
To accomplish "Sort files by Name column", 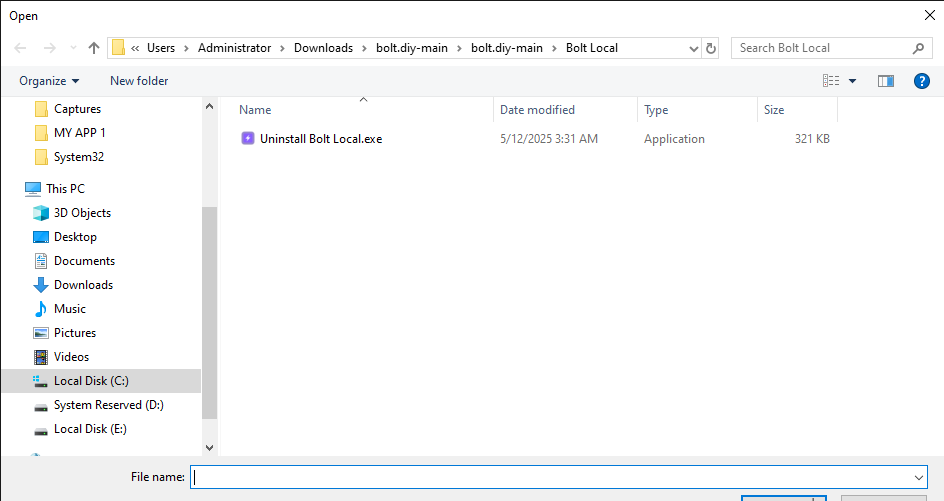I will [x=255, y=110].
